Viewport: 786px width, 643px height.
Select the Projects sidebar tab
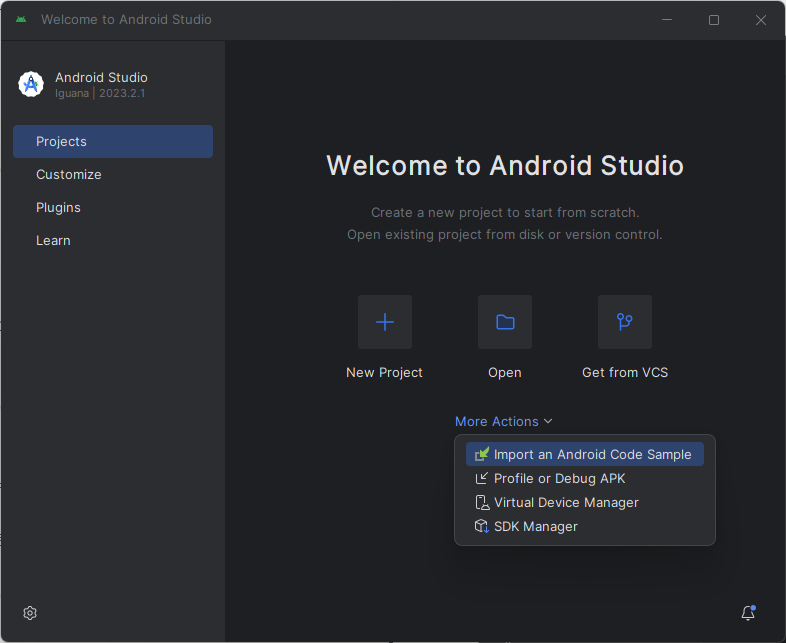point(113,141)
